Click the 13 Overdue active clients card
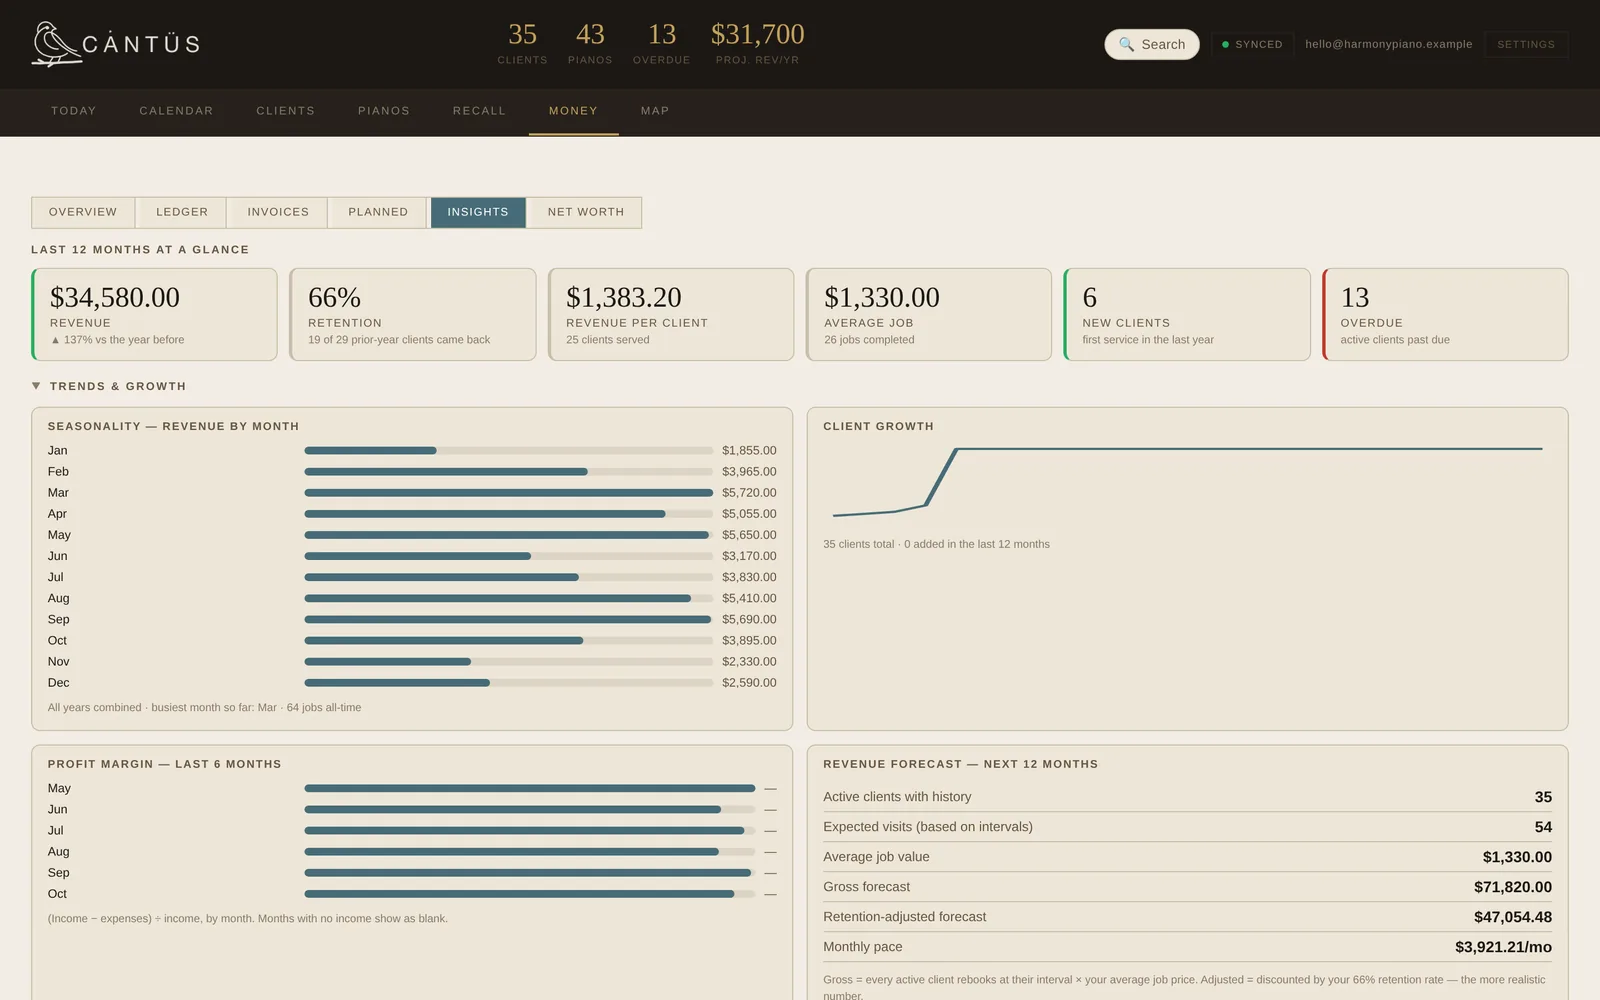 tap(1445, 314)
